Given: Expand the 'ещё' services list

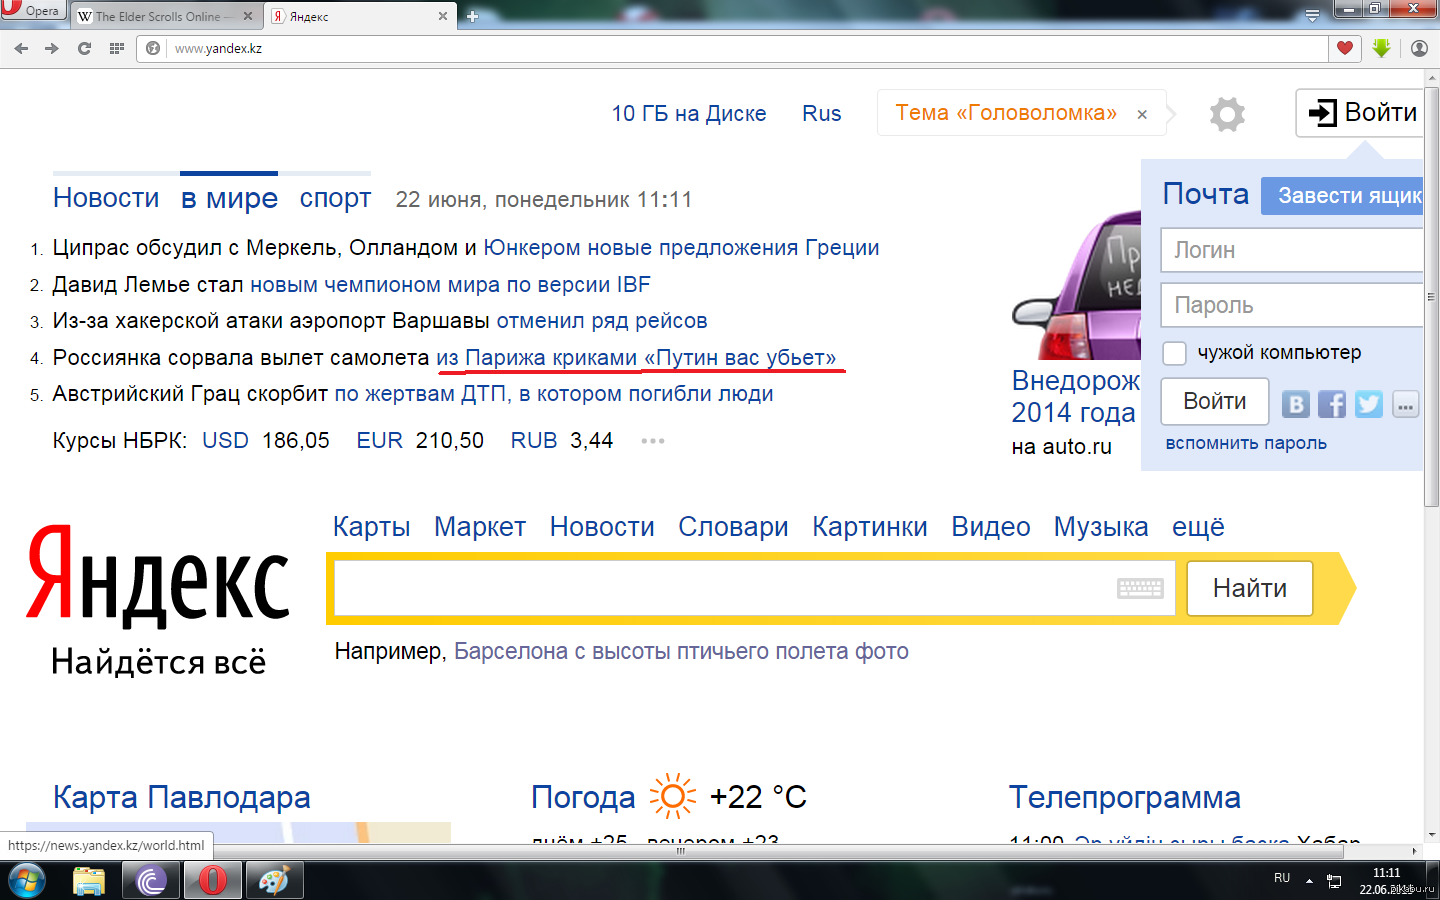Looking at the screenshot, I should [x=1198, y=527].
